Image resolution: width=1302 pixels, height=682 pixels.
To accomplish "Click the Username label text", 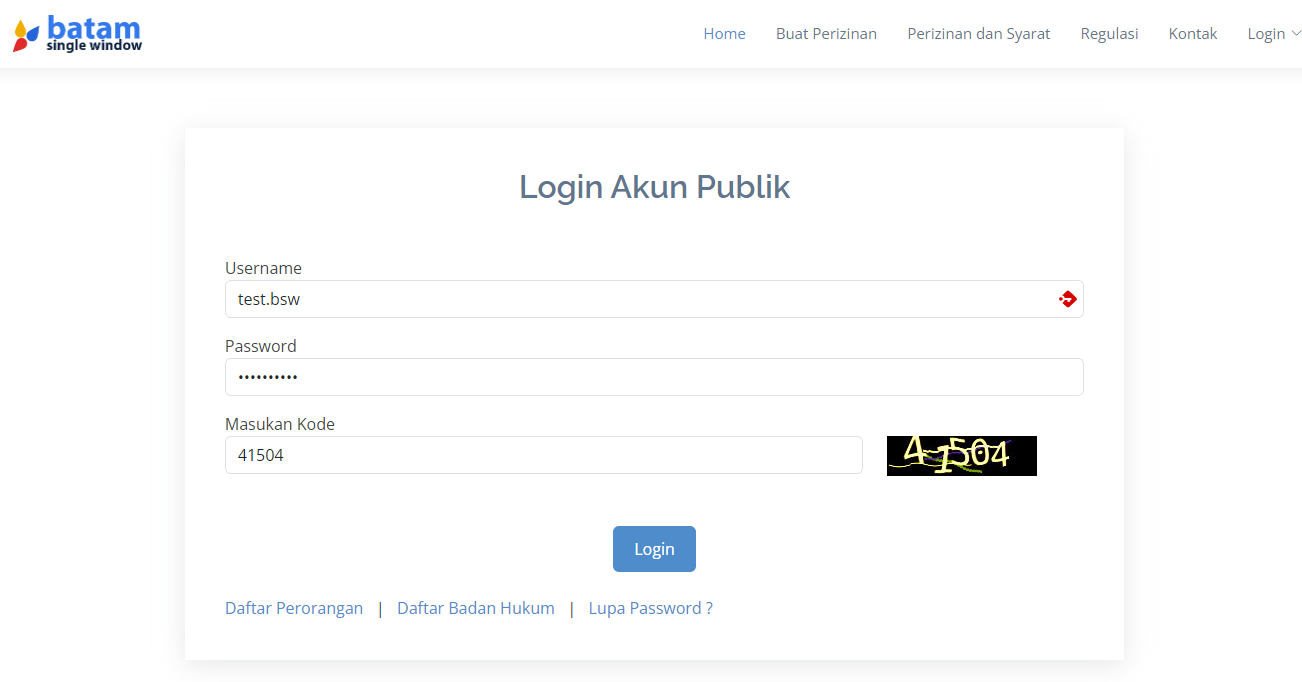I will [263, 268].
